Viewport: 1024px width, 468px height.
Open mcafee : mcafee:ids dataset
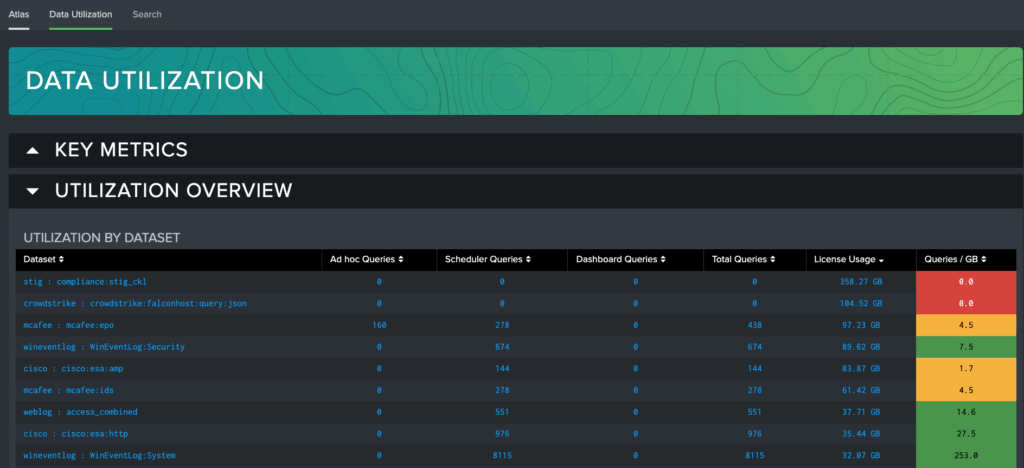point(69,390)
